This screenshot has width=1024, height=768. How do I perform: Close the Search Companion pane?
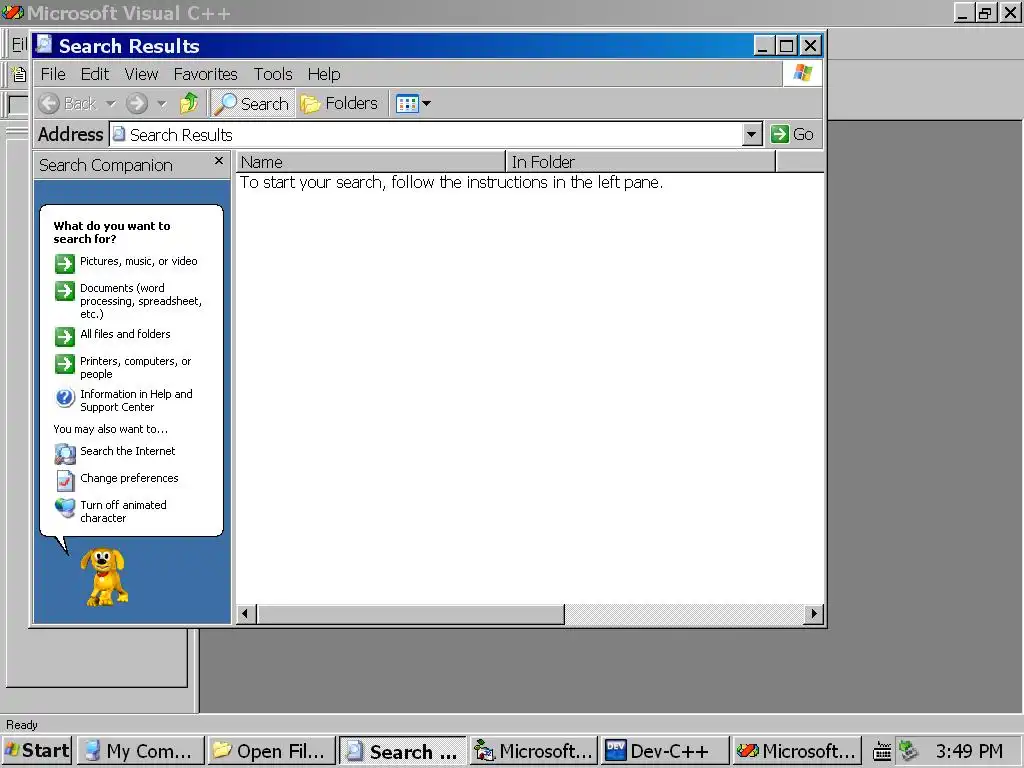click(219, 161)
